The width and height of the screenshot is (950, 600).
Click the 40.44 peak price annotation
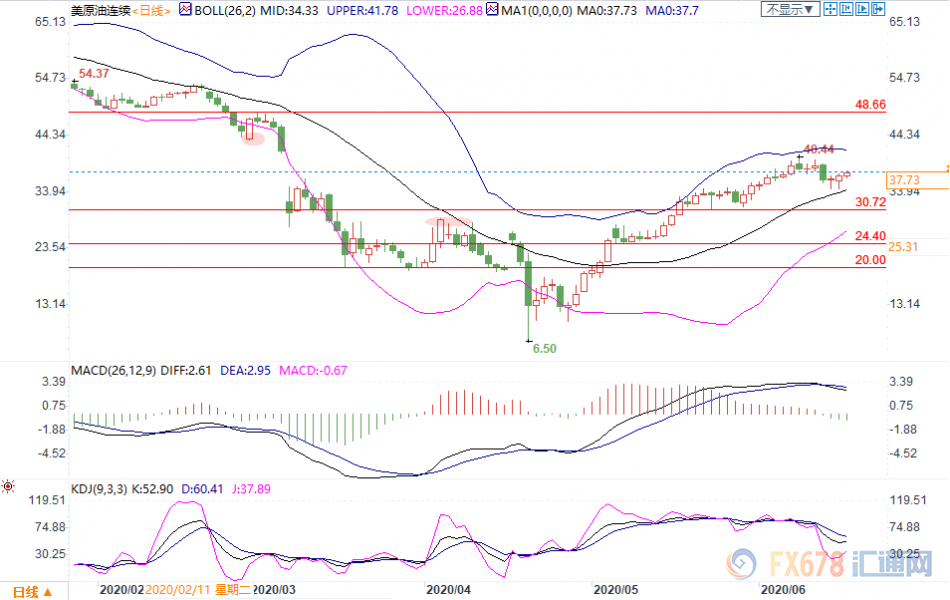819,148
